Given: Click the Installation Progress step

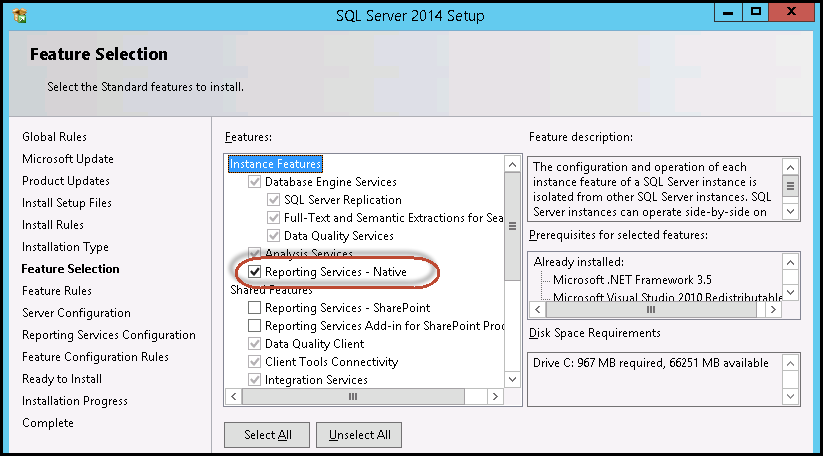Looking at the screenshot, I should coord(75,401).
